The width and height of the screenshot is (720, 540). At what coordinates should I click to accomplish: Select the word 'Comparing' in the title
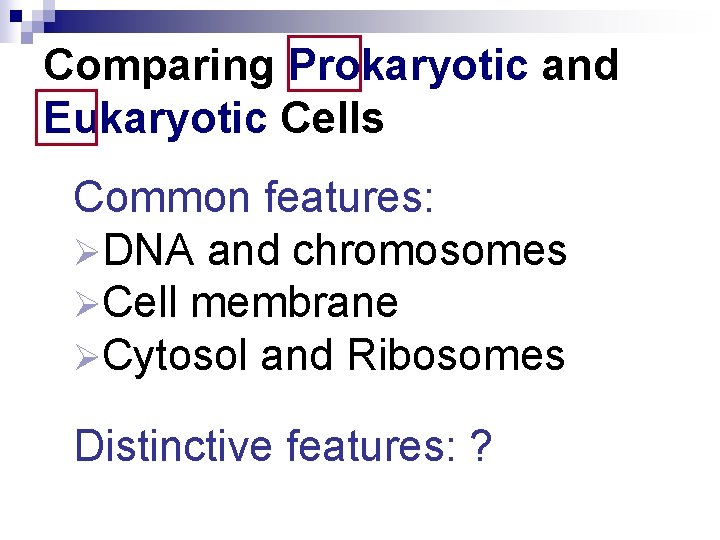pos(158,66)
